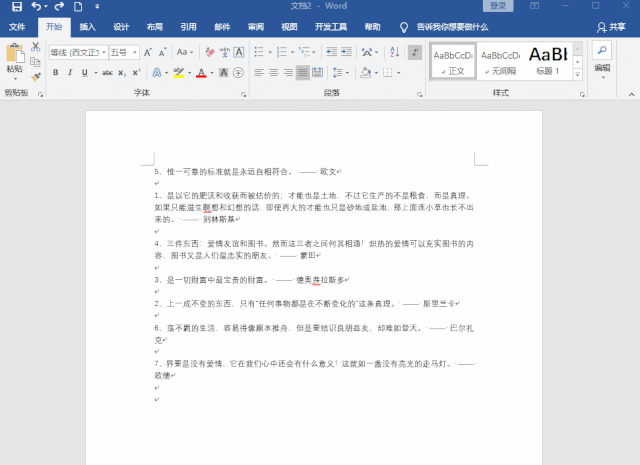Toggle show/hide paragraph marks

pyautogui.click(x=415, y=52)
